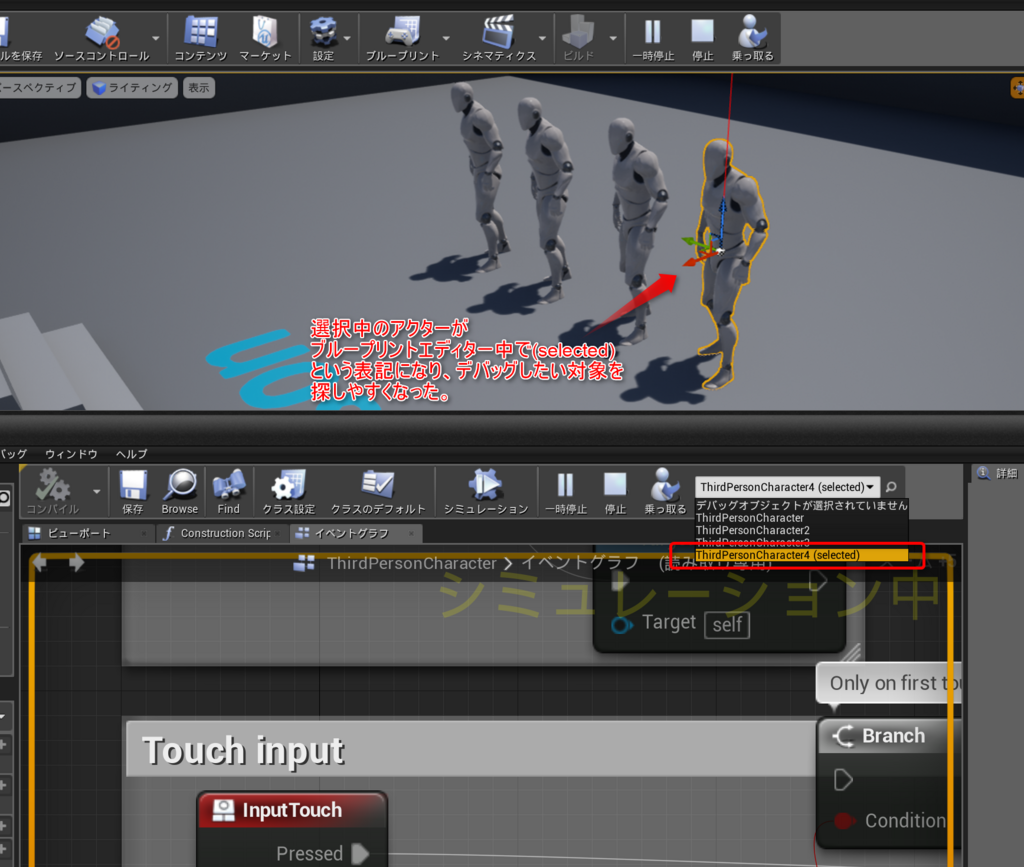Open the マーケット (Marketplace)

coord(264,30)
